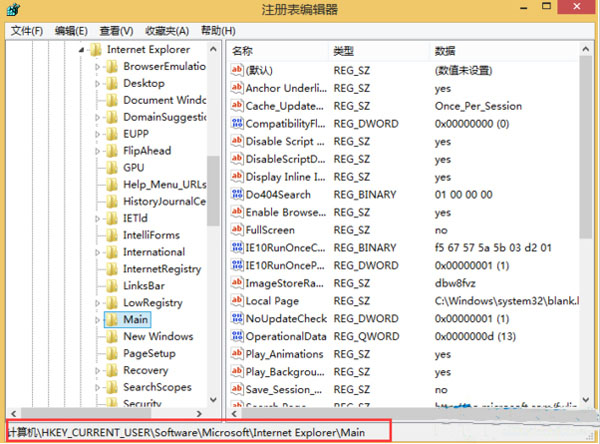
Task: Expand the EUPP key
Action: (x=98, y=134)
